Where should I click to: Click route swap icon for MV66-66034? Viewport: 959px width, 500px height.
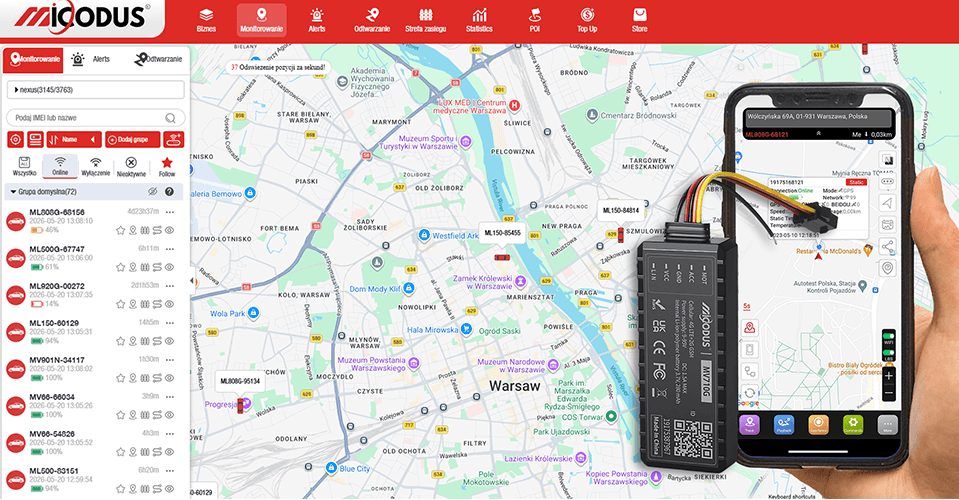pyautogui.click(x=157, y=414)
